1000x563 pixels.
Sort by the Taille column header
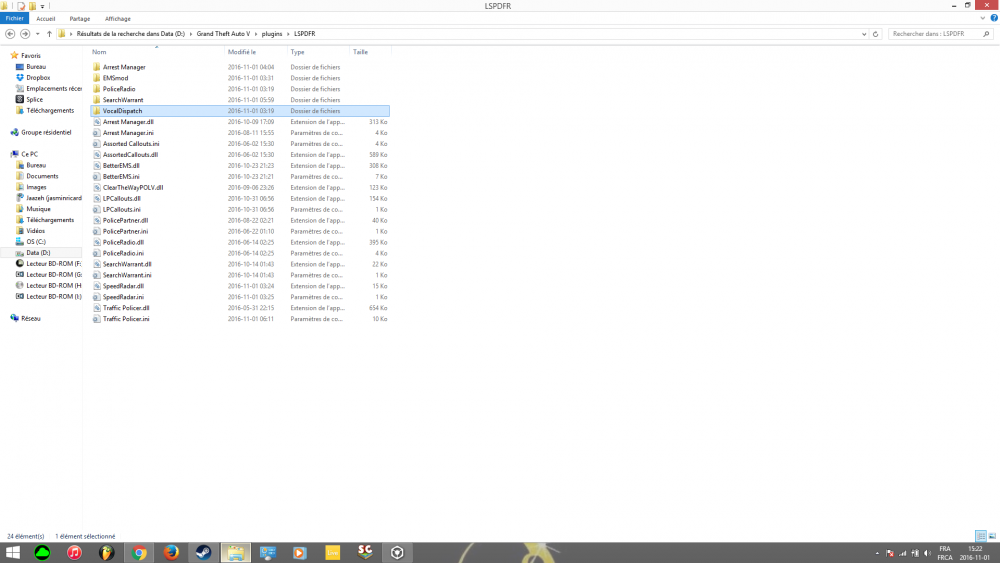(x=360, y=52)
